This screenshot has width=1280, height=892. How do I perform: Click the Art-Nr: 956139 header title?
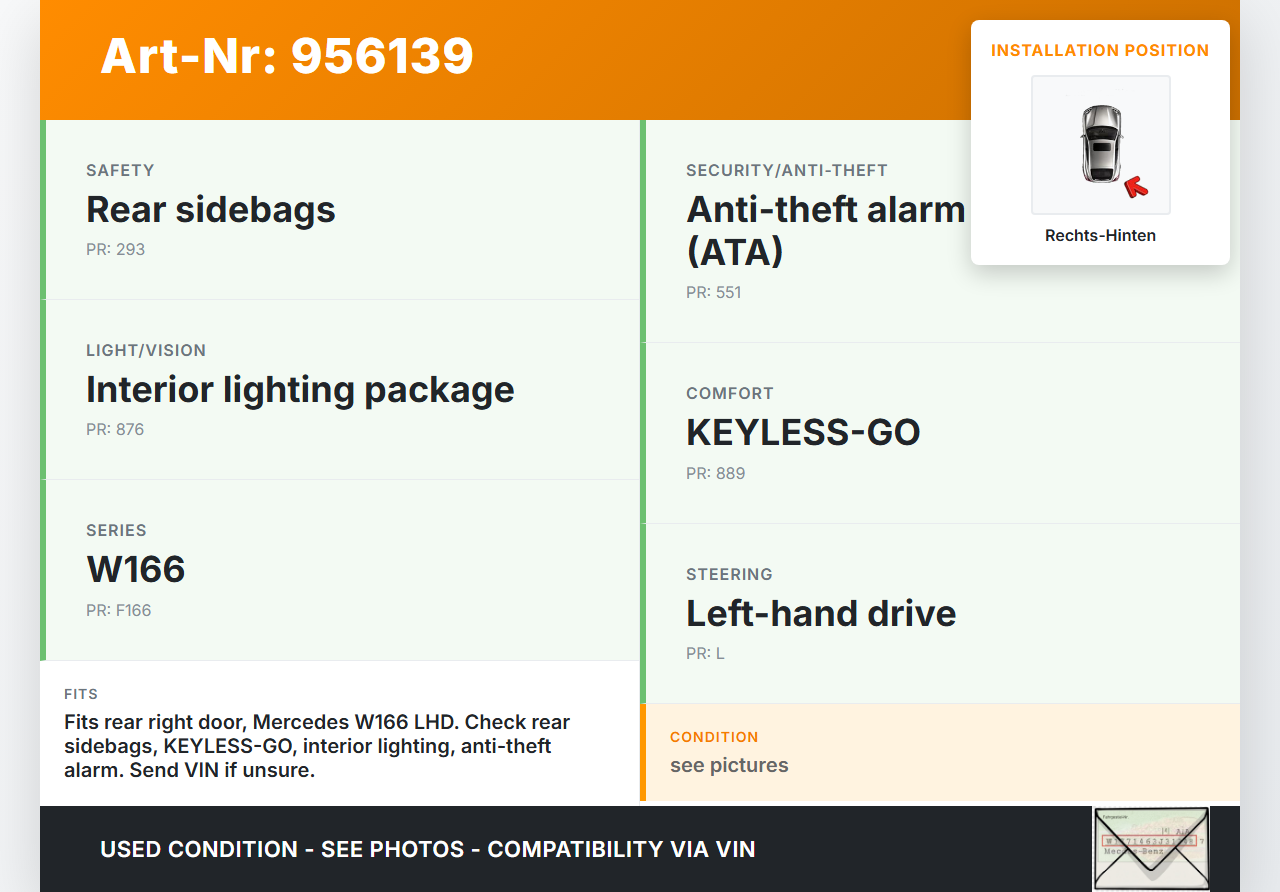(287, 56)
